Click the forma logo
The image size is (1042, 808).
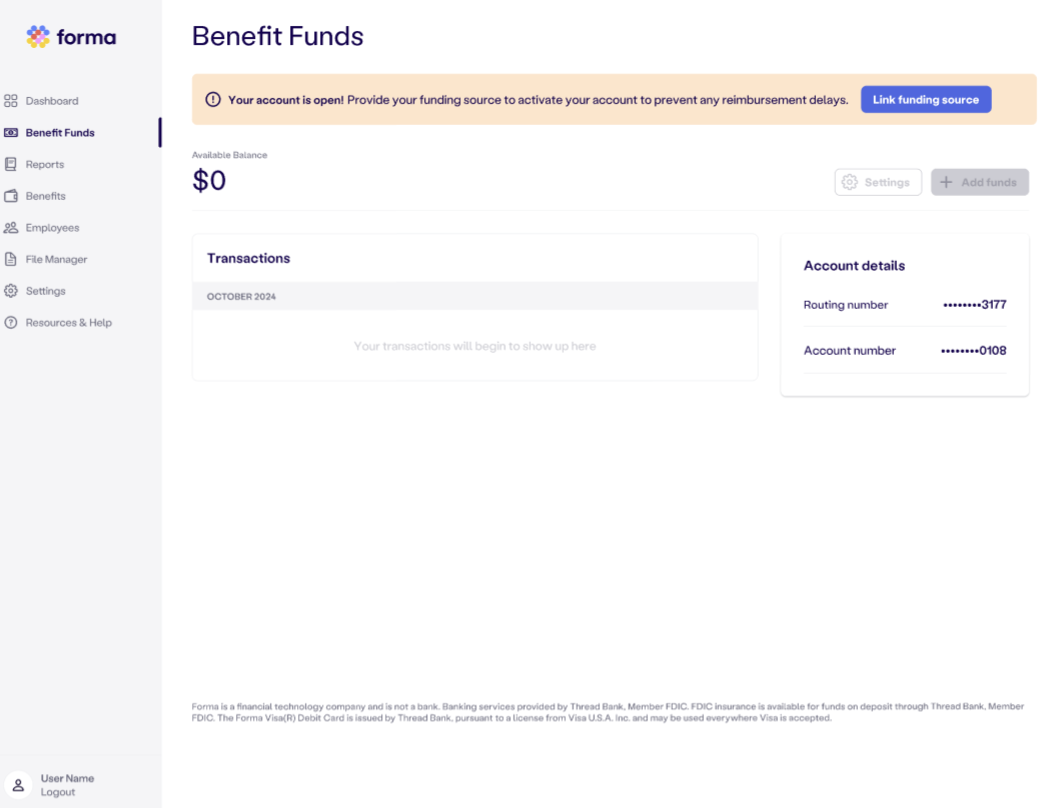click(x=71, y=37)
